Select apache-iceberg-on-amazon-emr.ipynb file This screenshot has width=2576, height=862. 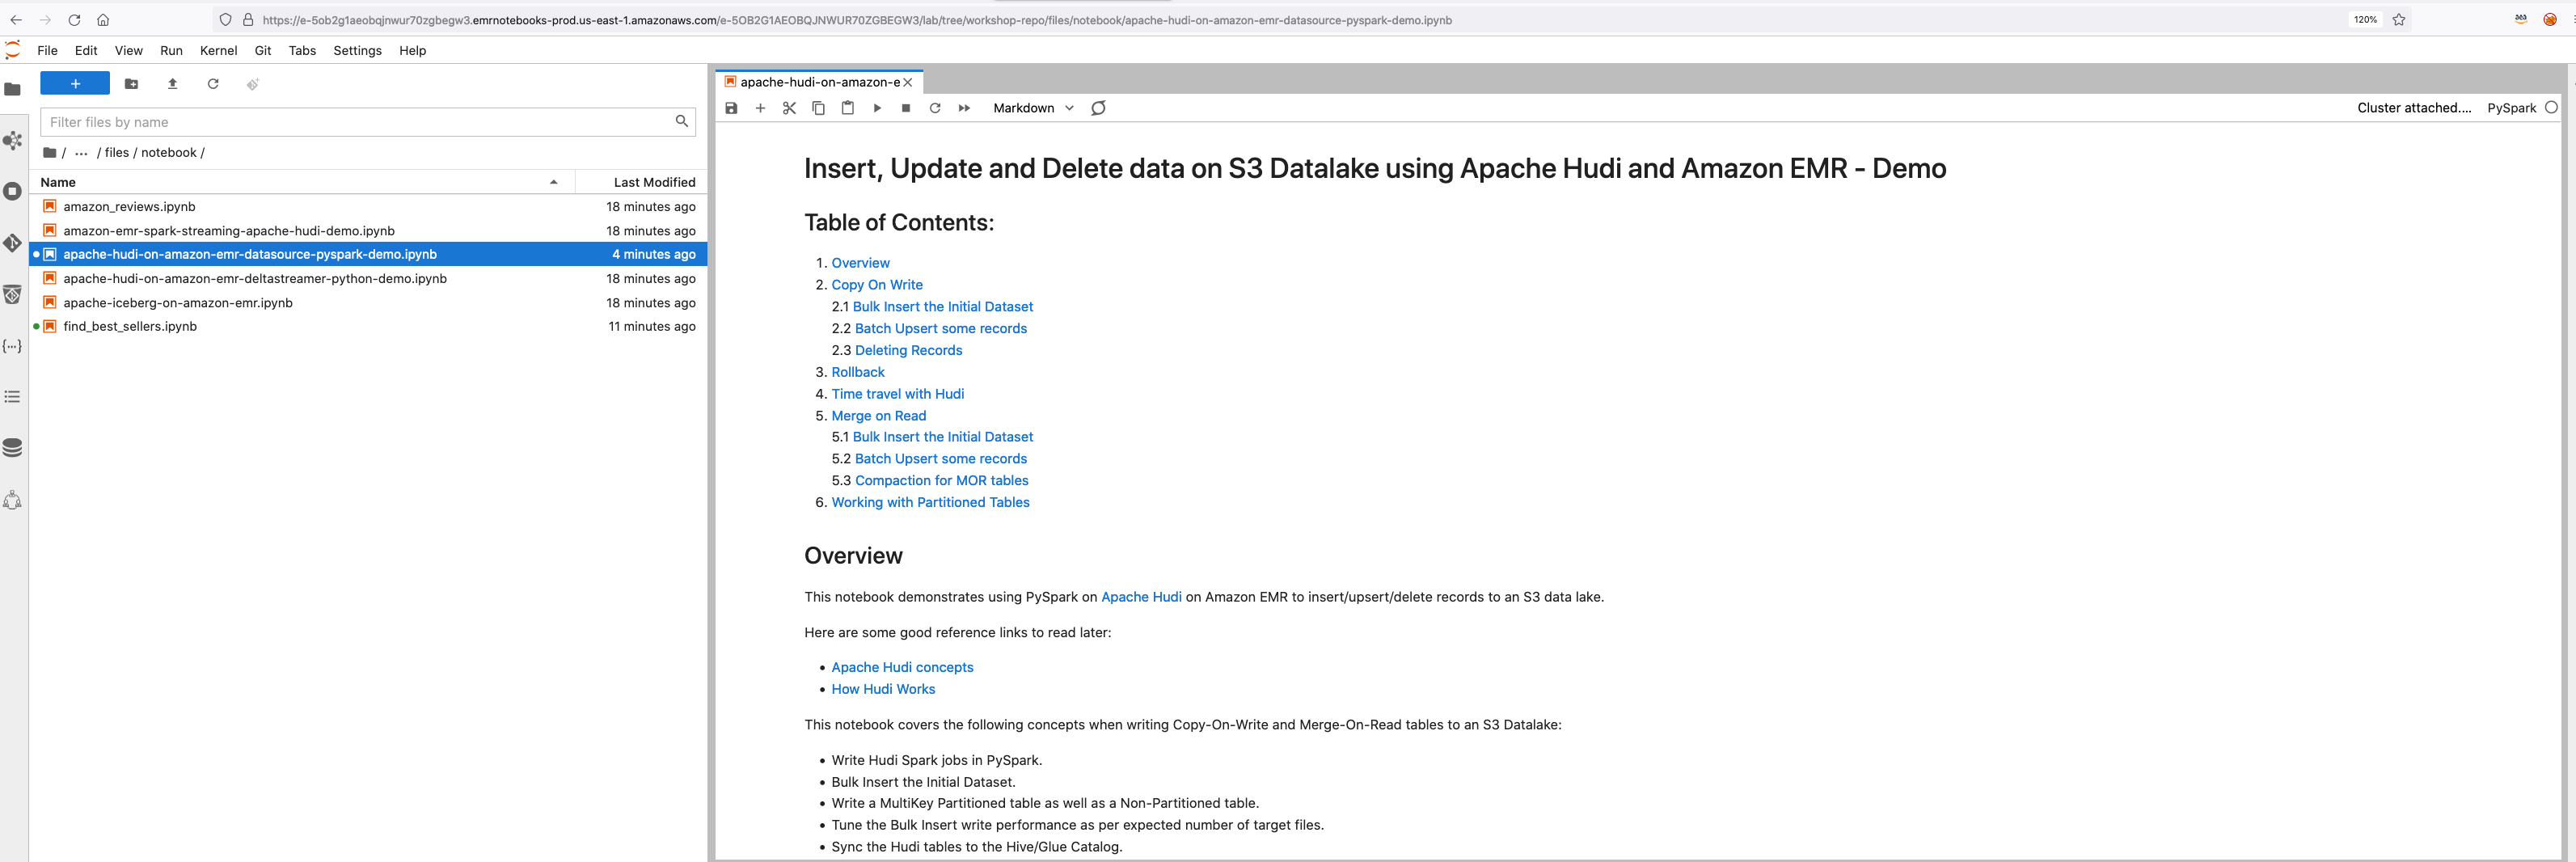(368, 302)
